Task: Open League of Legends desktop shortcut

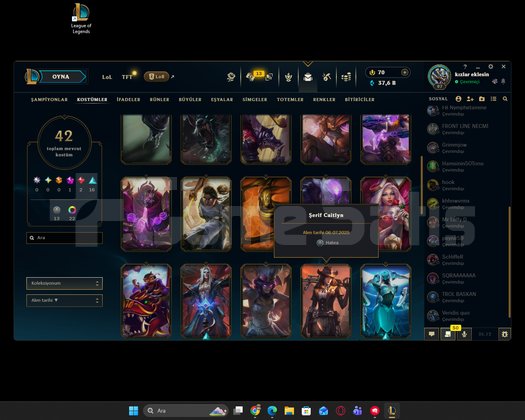Action: (81, 19)
